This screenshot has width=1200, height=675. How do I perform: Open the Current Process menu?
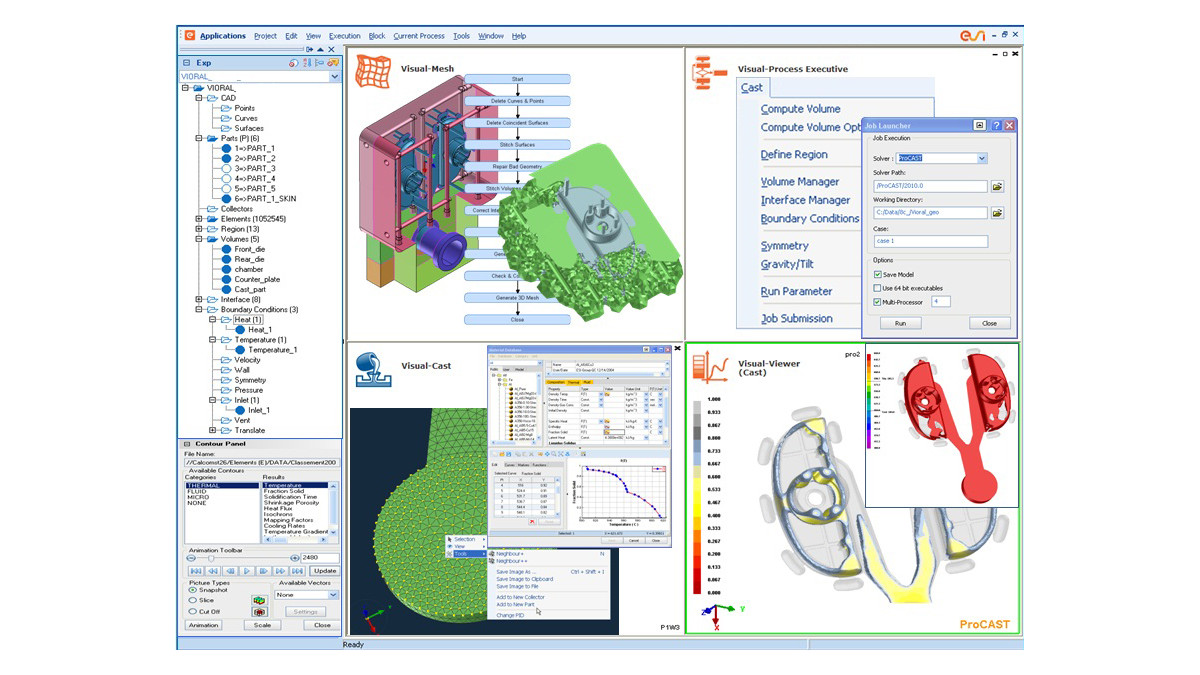(419, 36)
